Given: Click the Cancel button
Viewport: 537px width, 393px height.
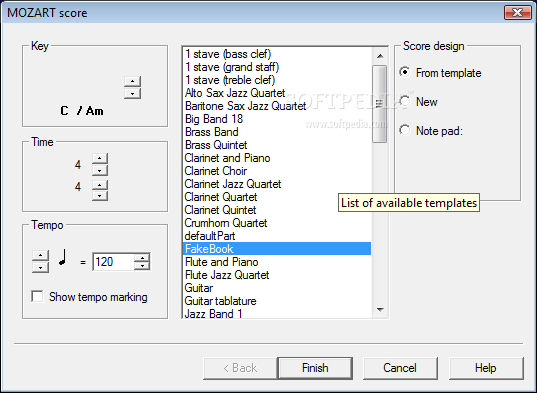Looking at the screenshot, I should click(x=400, y=368).
